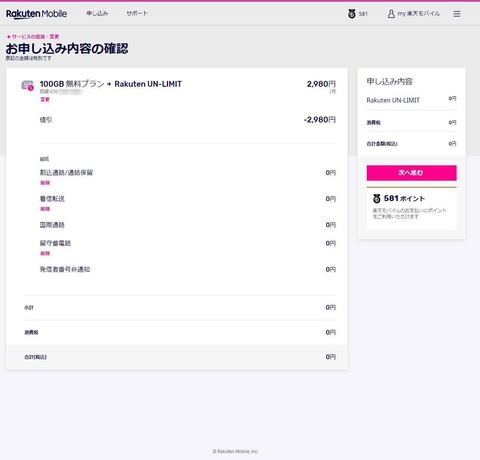Screen dimensions: 480x460
Task: Click the points medal icon in header
Action: coord(352,14)
